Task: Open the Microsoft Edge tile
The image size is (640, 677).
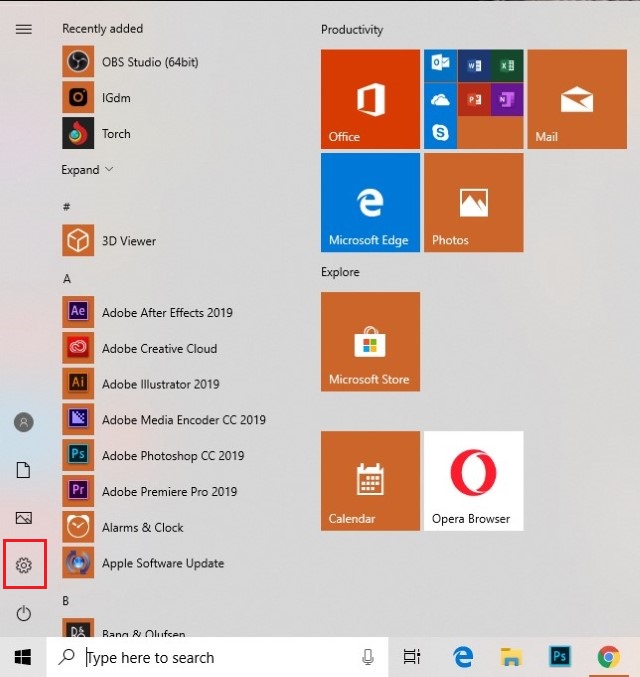Action: pos(370,202)
